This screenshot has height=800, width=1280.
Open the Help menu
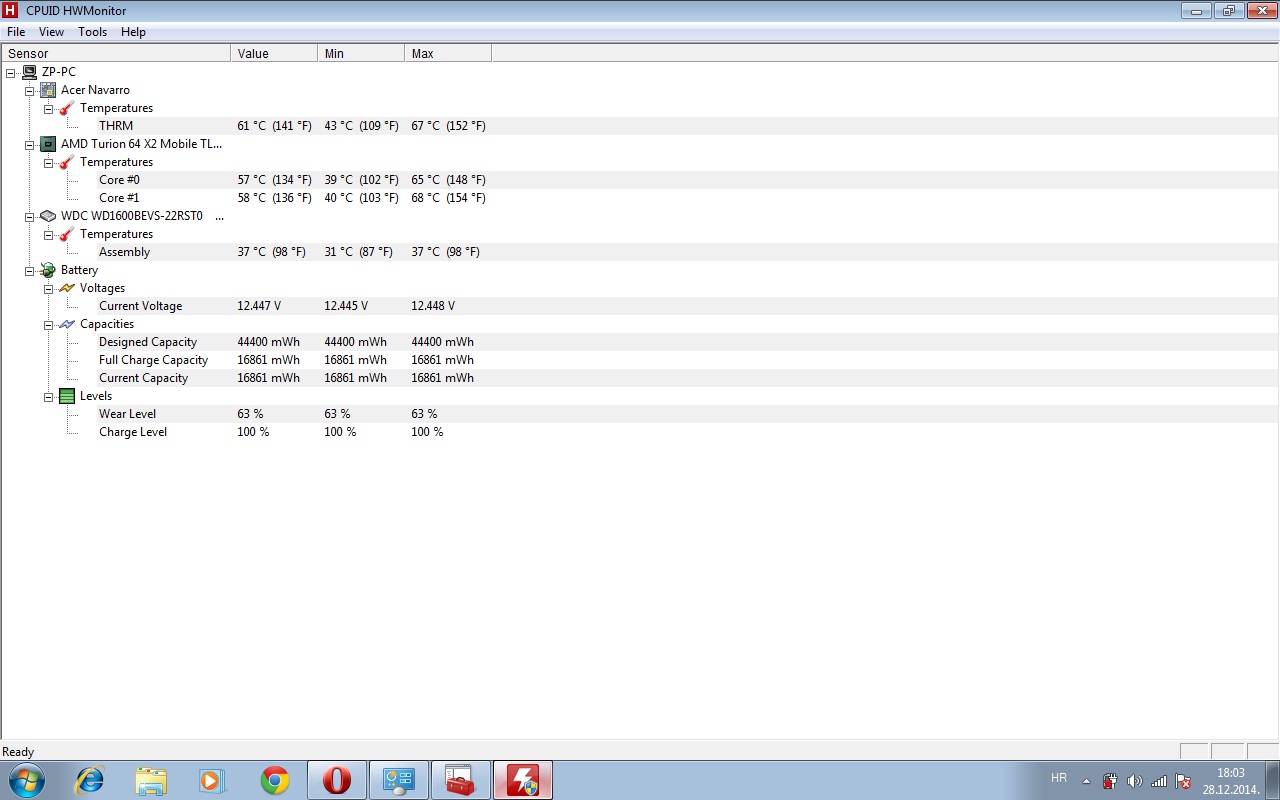[133, 32]
